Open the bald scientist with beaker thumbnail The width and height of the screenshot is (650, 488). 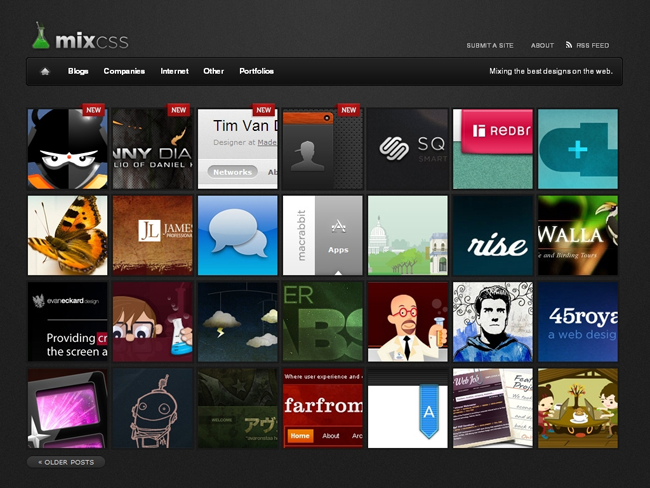(407, 322)
